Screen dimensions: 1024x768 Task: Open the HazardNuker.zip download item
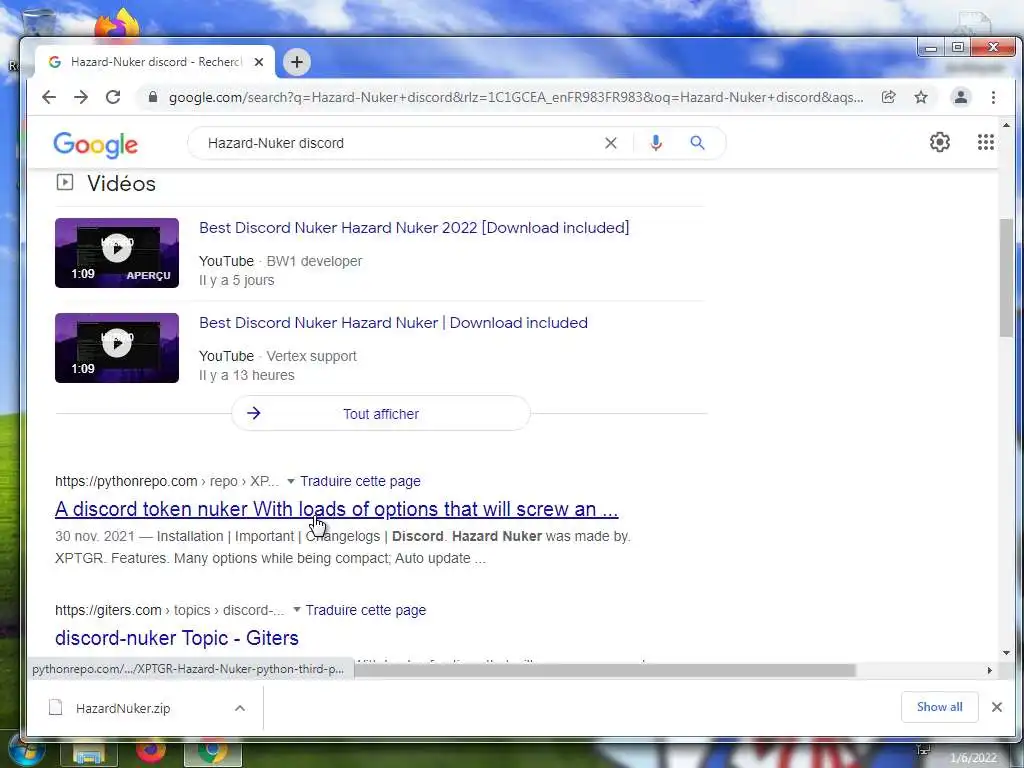click(123, 709)
